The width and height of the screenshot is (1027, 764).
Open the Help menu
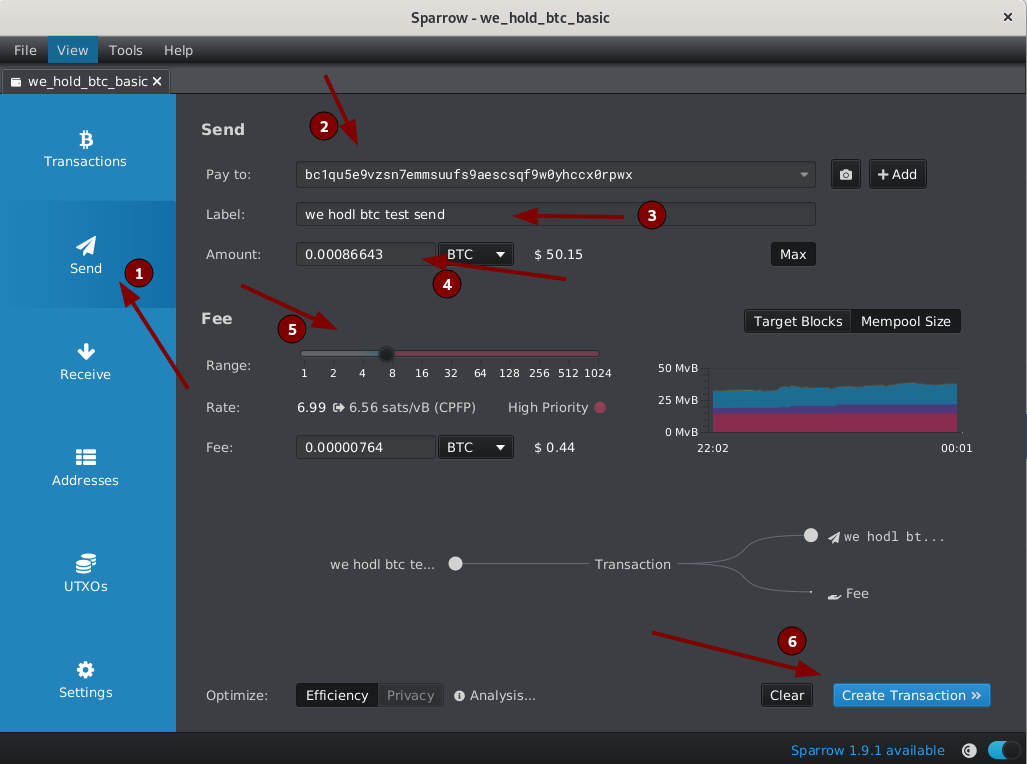click(178, 50)
